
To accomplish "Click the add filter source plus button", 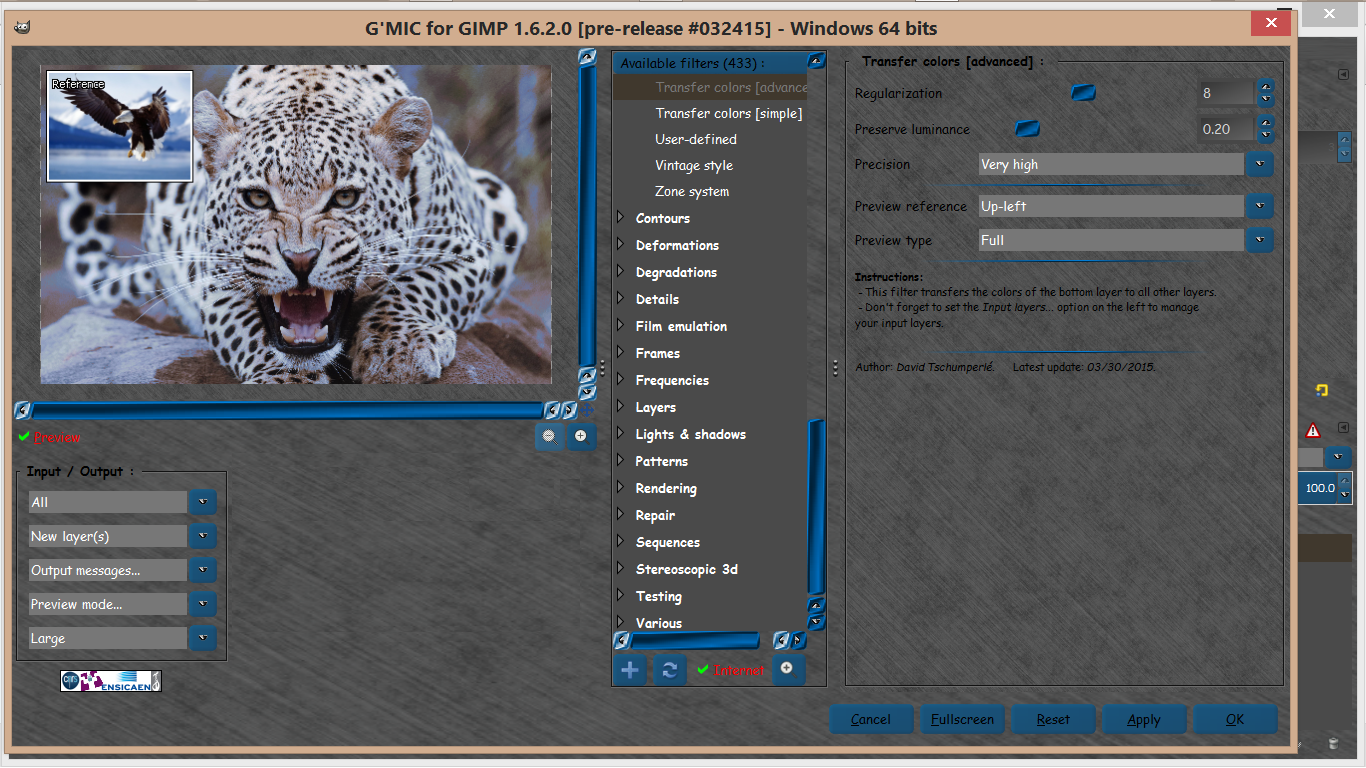I will [x=630, y=670].
